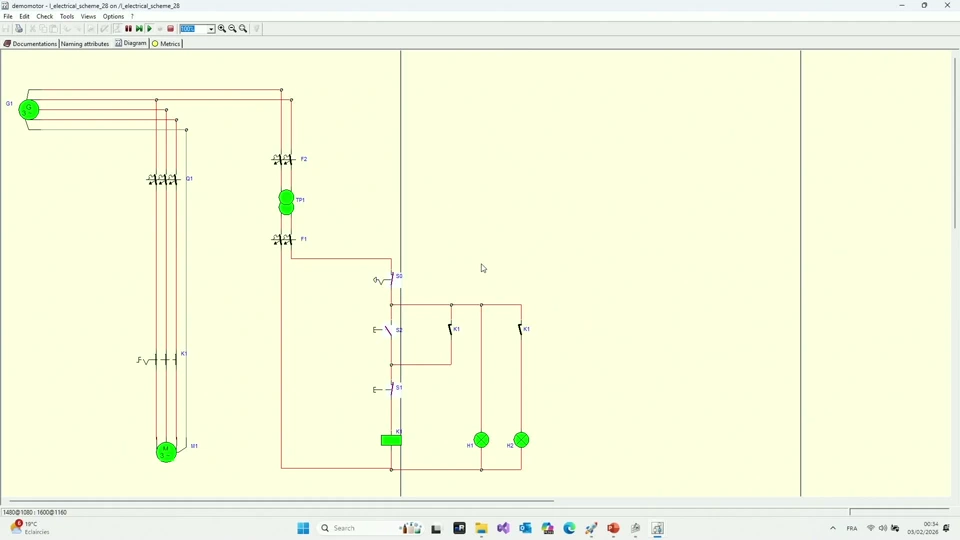This screenshot has width=960, height=540.
Task: Open the Tools menu
Action: click(67, 17)
